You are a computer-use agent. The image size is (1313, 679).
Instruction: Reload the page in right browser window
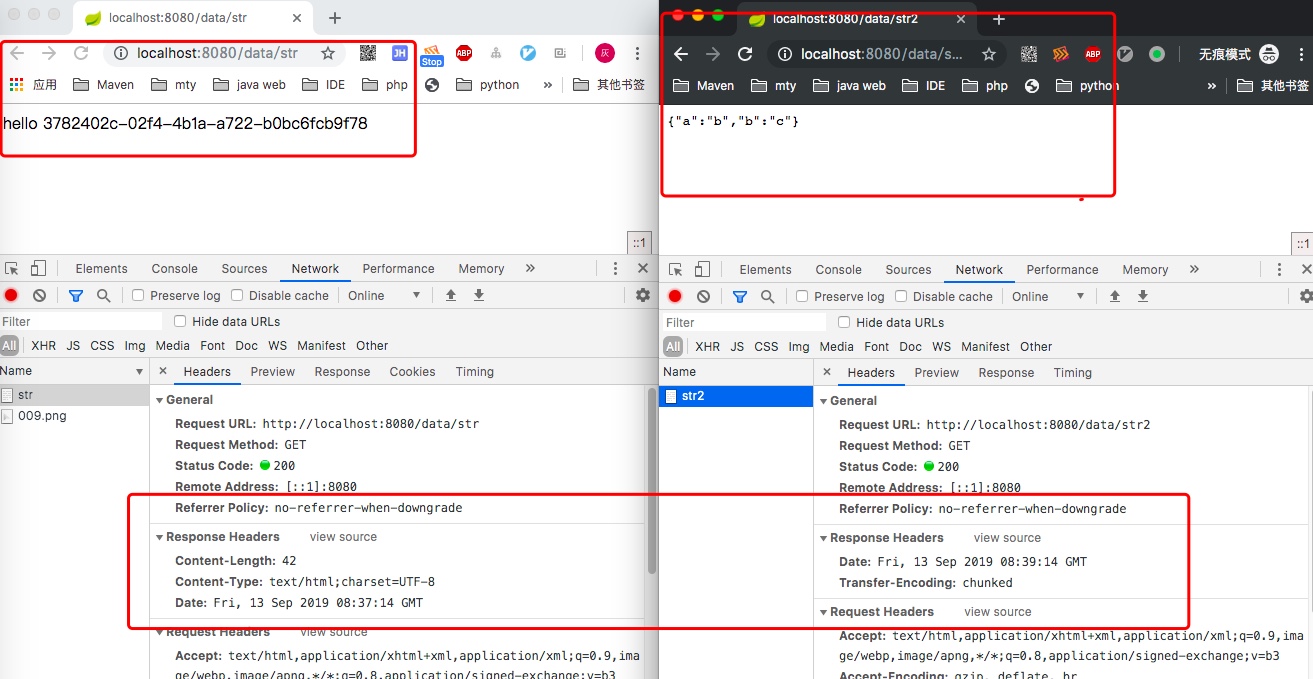point(745,54)
